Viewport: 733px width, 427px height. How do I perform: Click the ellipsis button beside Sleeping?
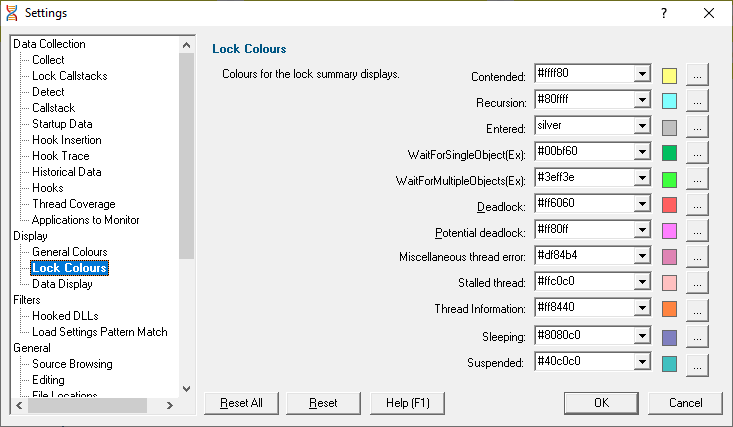(x=697, y=337)
